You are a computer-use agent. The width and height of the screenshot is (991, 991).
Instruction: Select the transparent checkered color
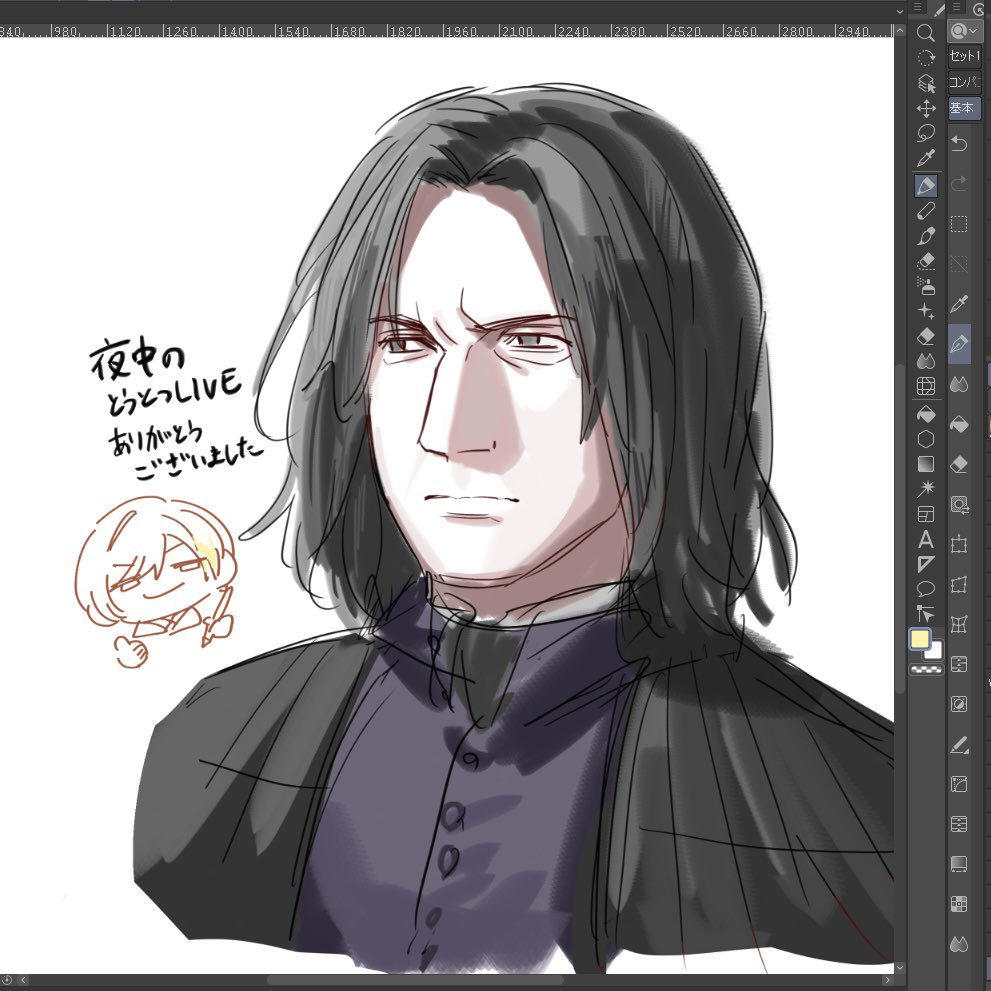tap(926, 669)
